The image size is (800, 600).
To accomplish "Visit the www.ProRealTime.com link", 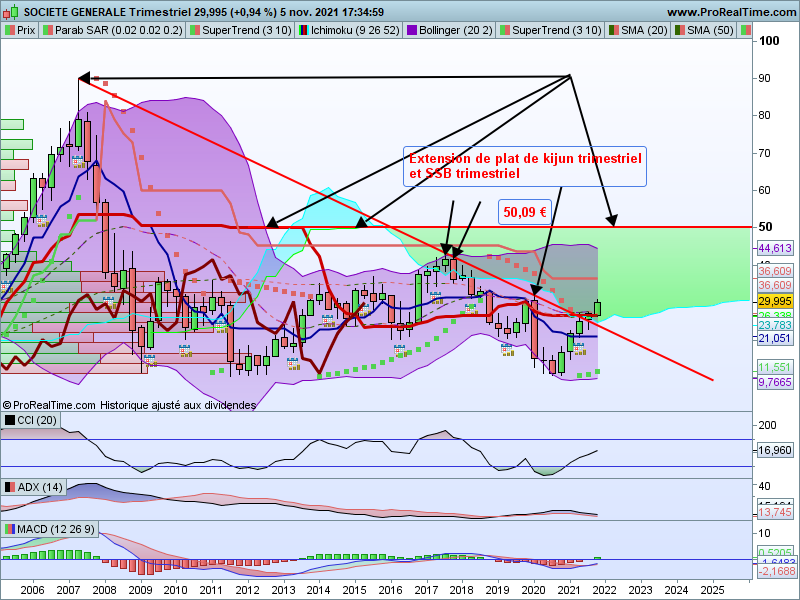I will click(731, 12).
